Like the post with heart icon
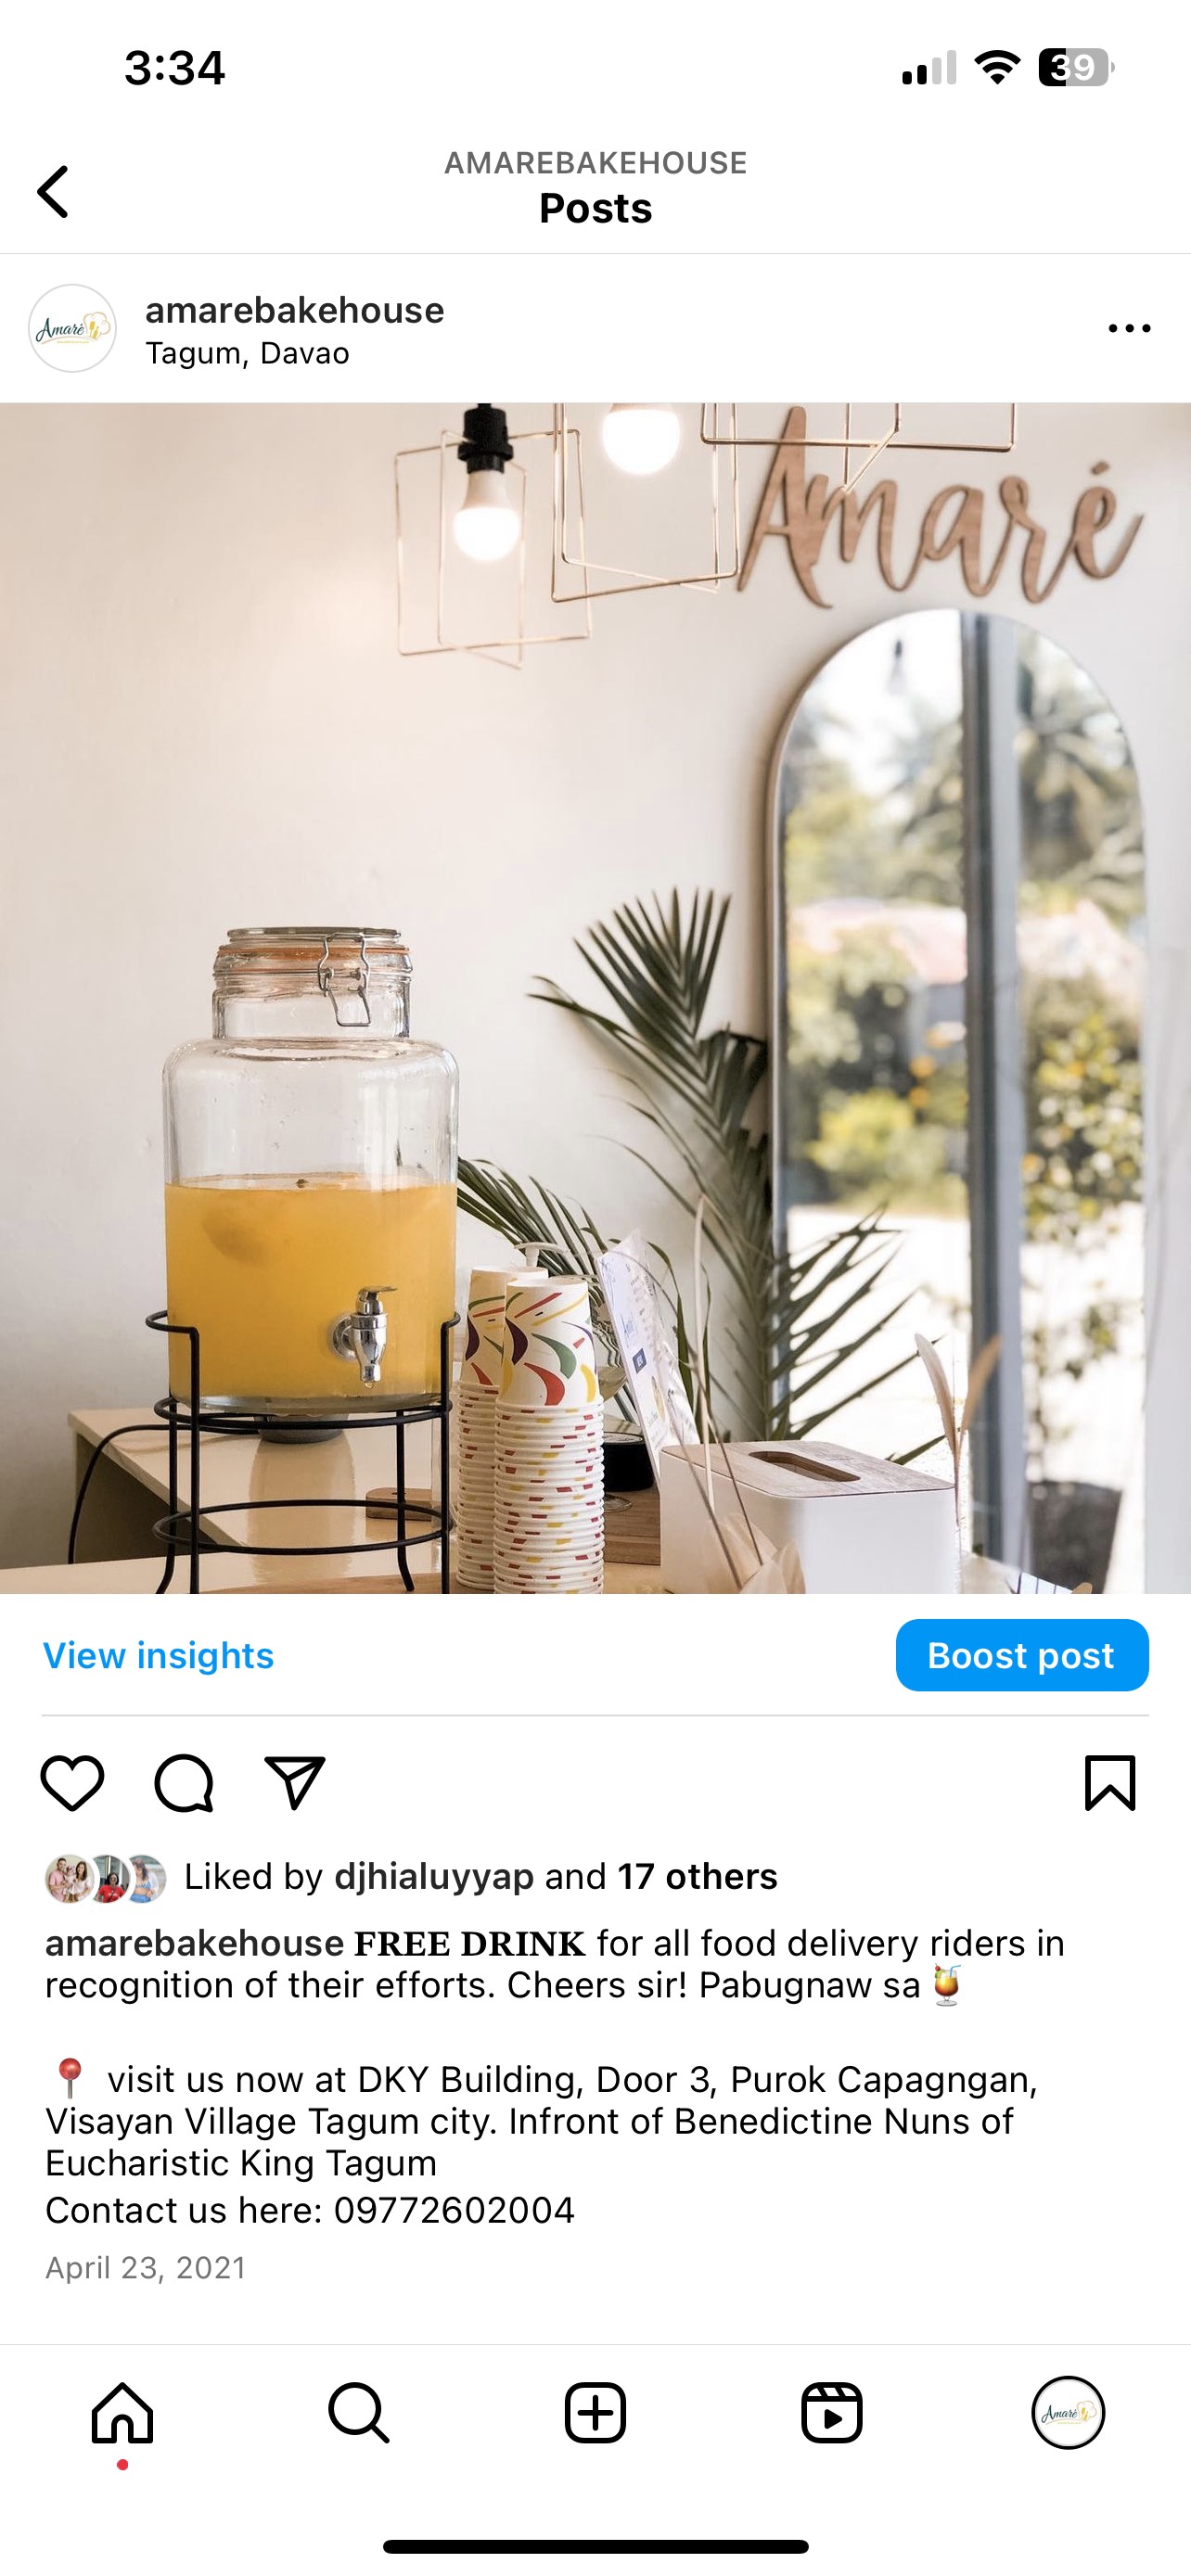Screen dimensions: 1191x2576 coord(72,1783)
